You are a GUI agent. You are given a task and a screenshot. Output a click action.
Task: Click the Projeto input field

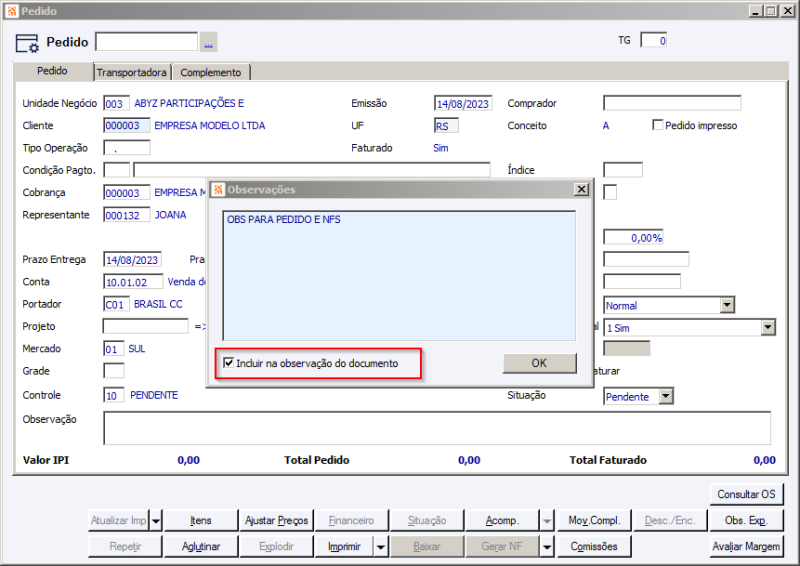tap(146, 326)
